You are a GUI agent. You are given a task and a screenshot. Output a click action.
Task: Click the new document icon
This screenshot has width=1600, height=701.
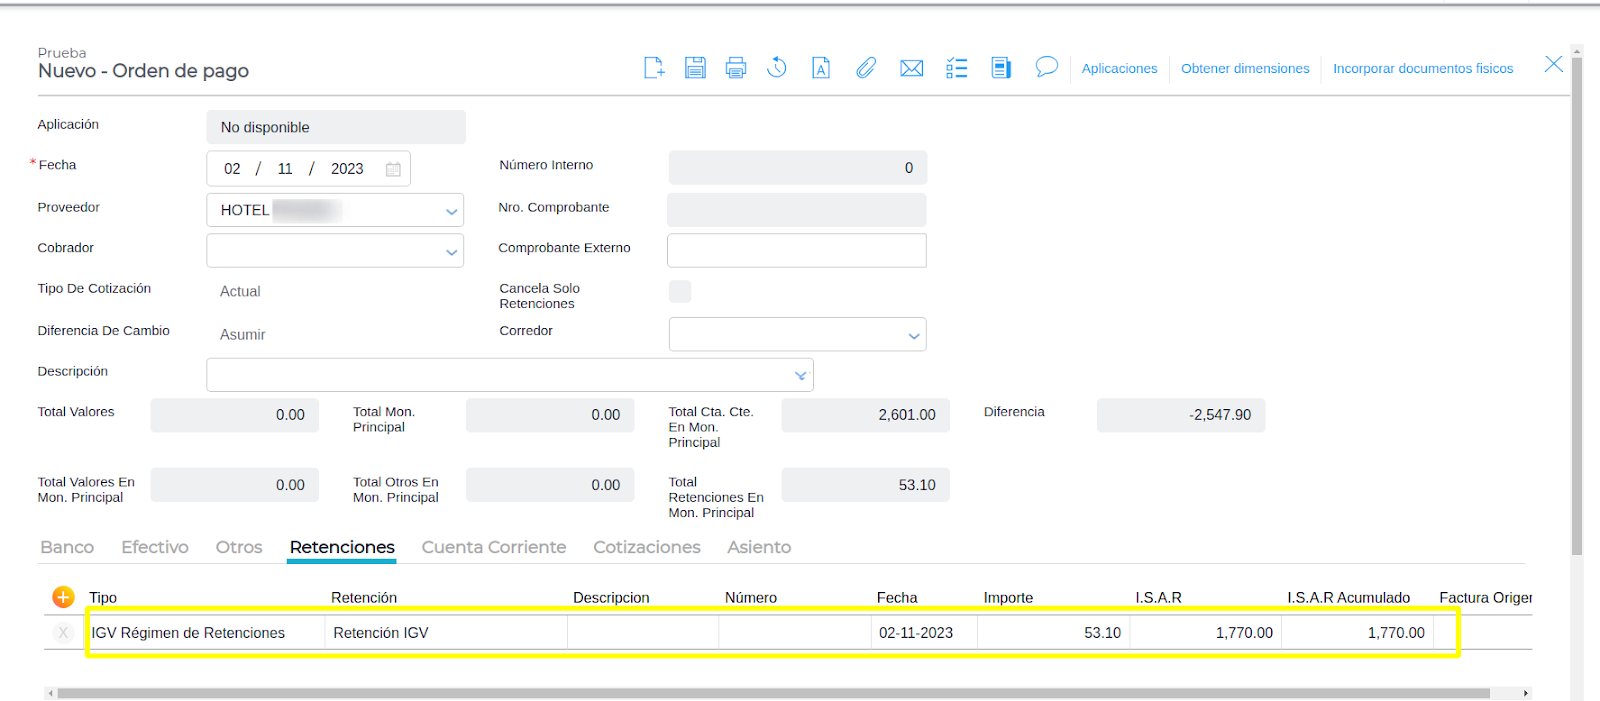pos(654,68)
